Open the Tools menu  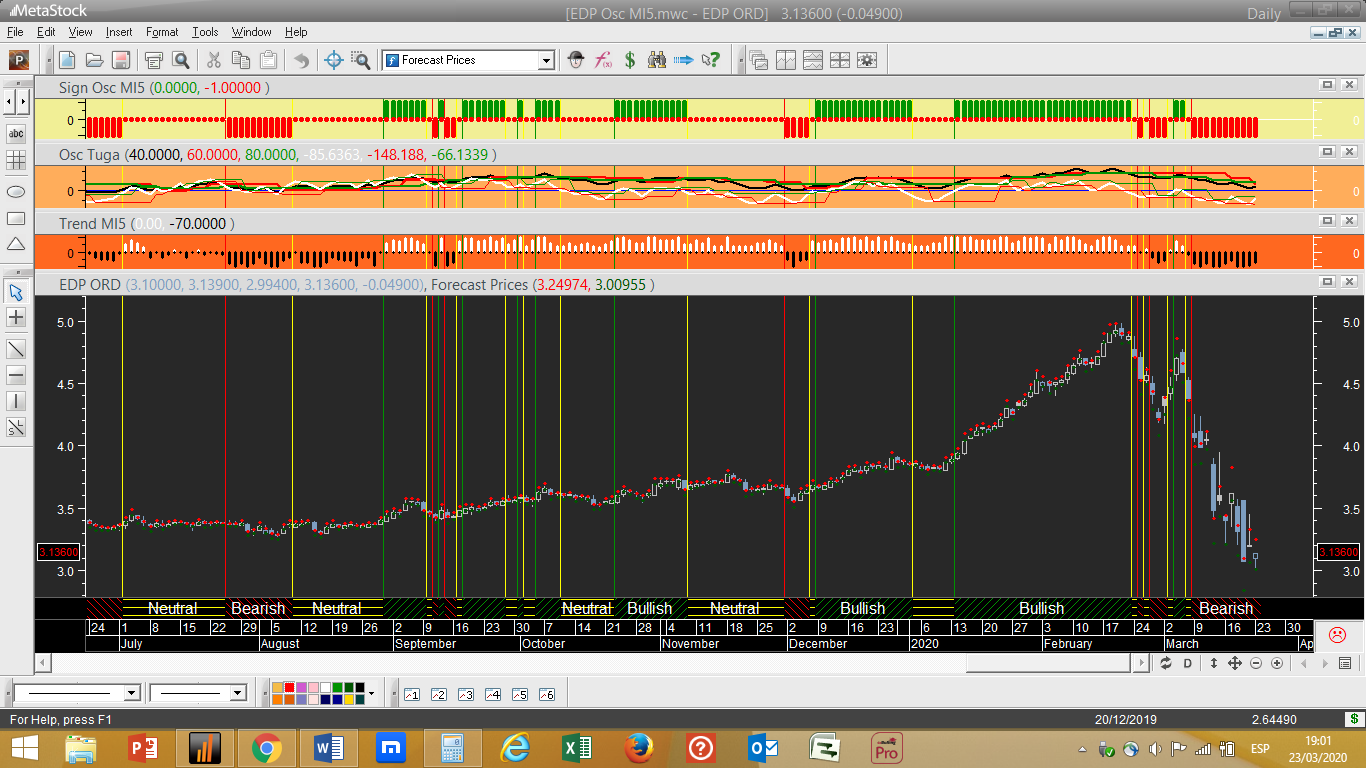point(205,32)
